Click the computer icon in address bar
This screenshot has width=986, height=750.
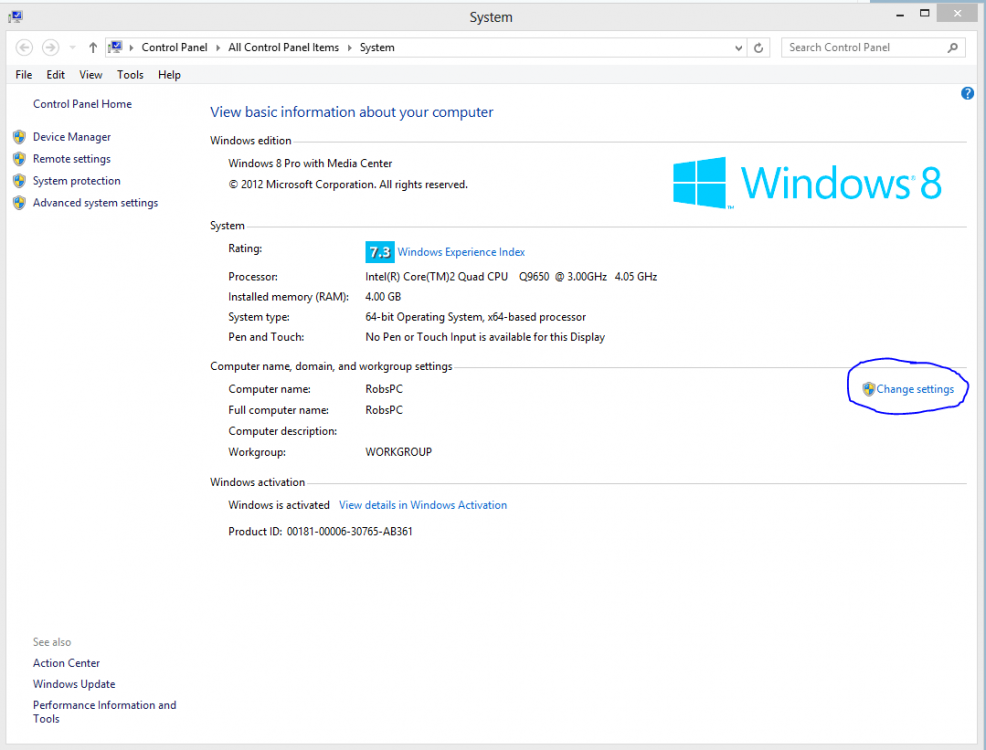point(115,47)
